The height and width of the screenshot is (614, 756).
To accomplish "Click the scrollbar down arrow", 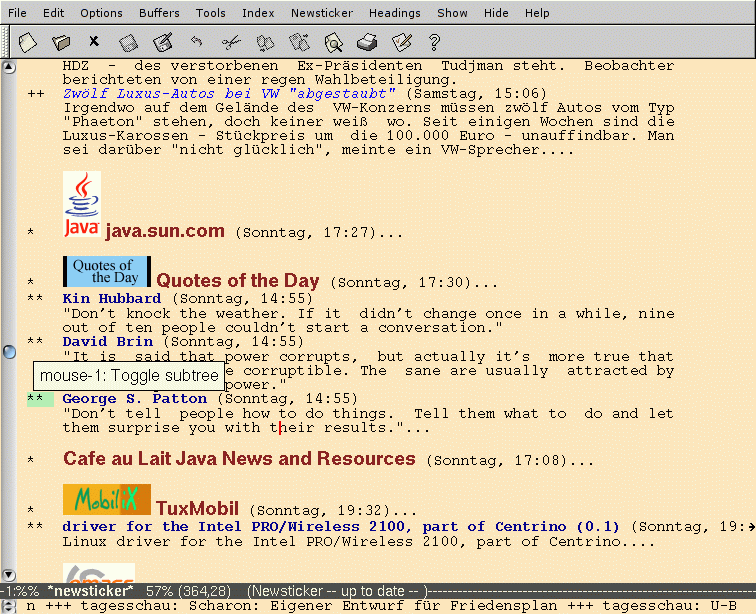I will pos(9,575).
